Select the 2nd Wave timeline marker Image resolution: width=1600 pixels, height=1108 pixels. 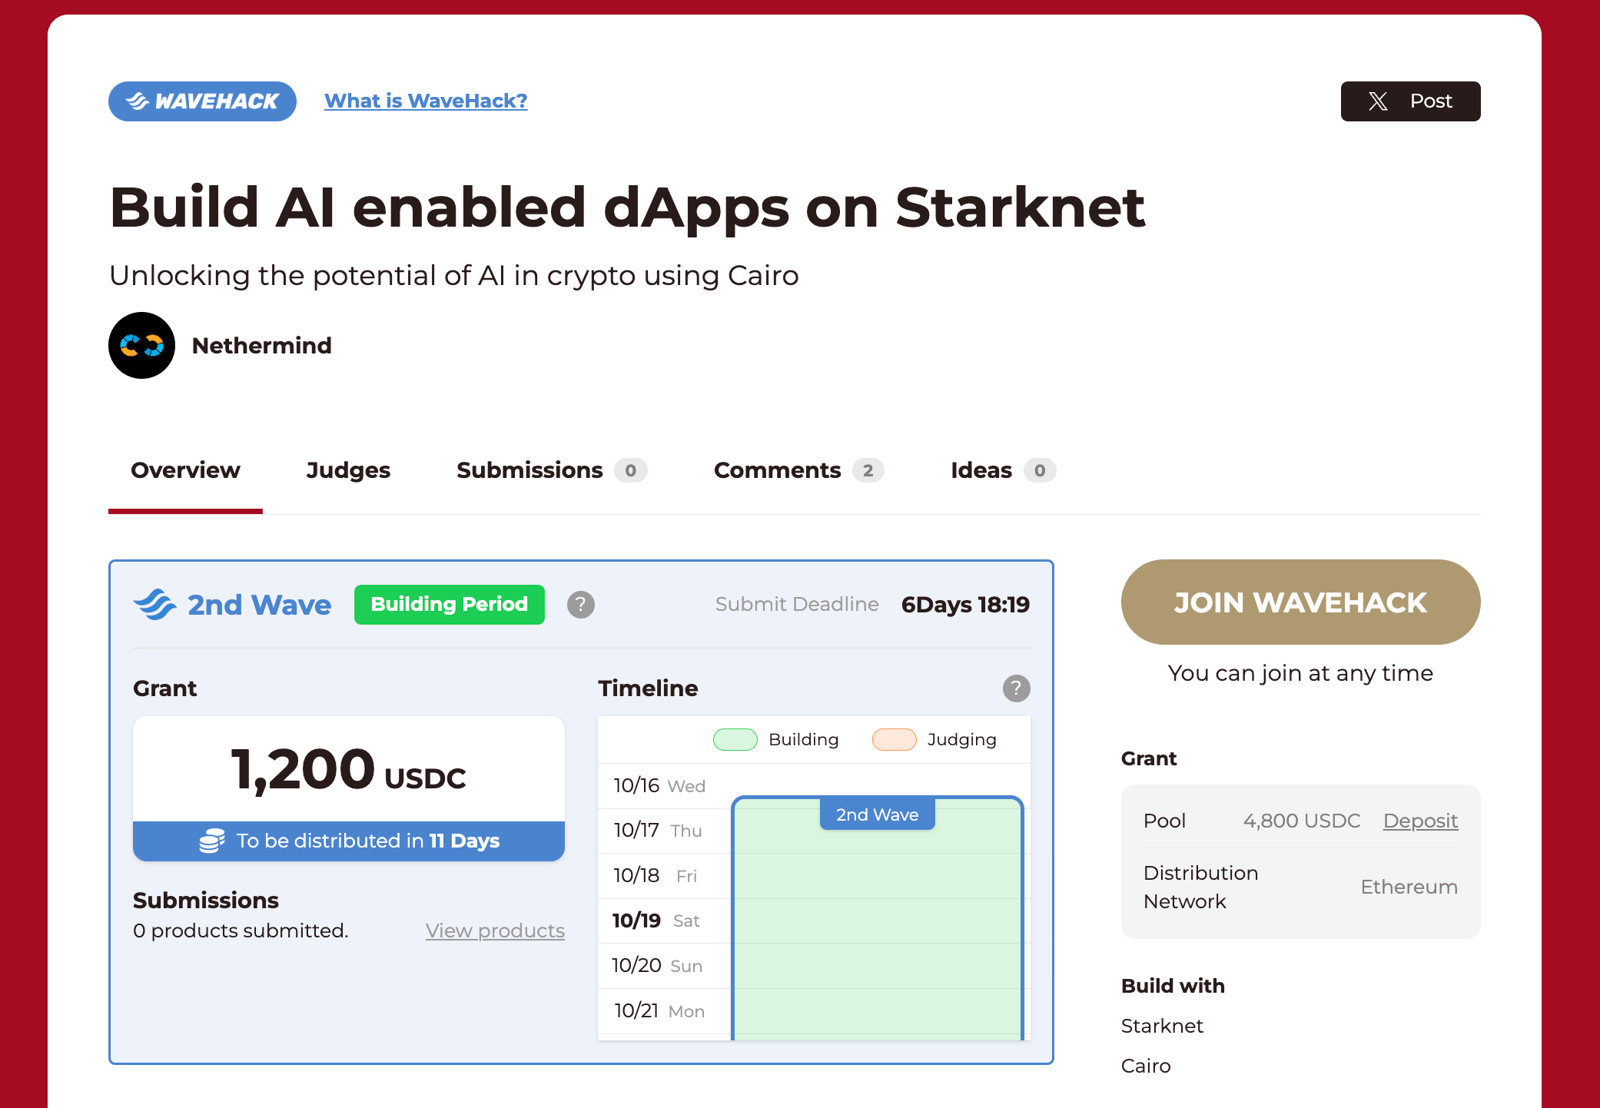coord(877,815)
